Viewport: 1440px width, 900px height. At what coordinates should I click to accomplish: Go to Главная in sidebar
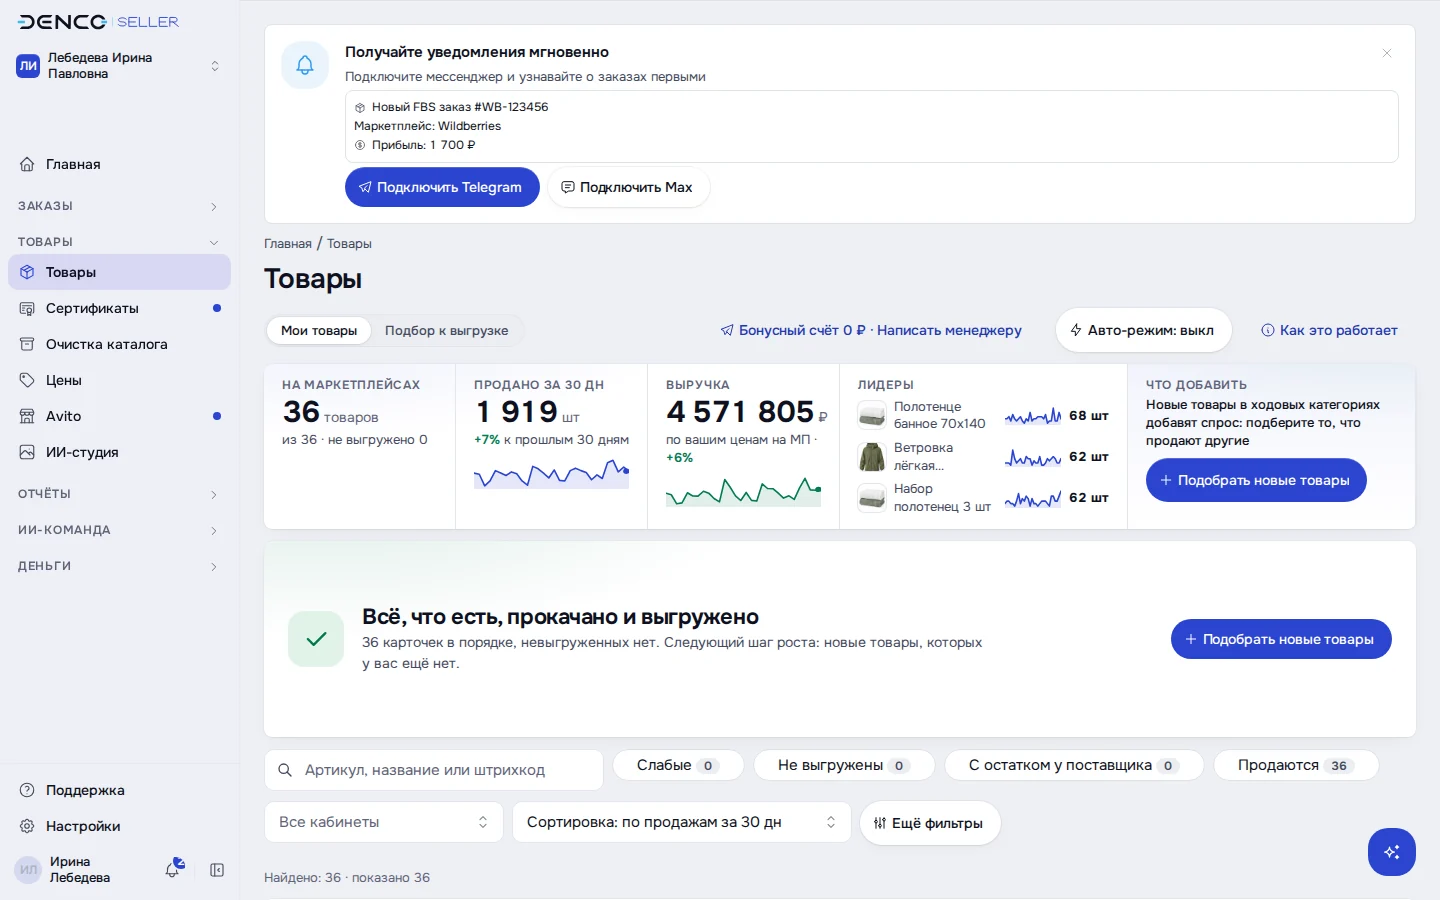(x=119, y=164)
